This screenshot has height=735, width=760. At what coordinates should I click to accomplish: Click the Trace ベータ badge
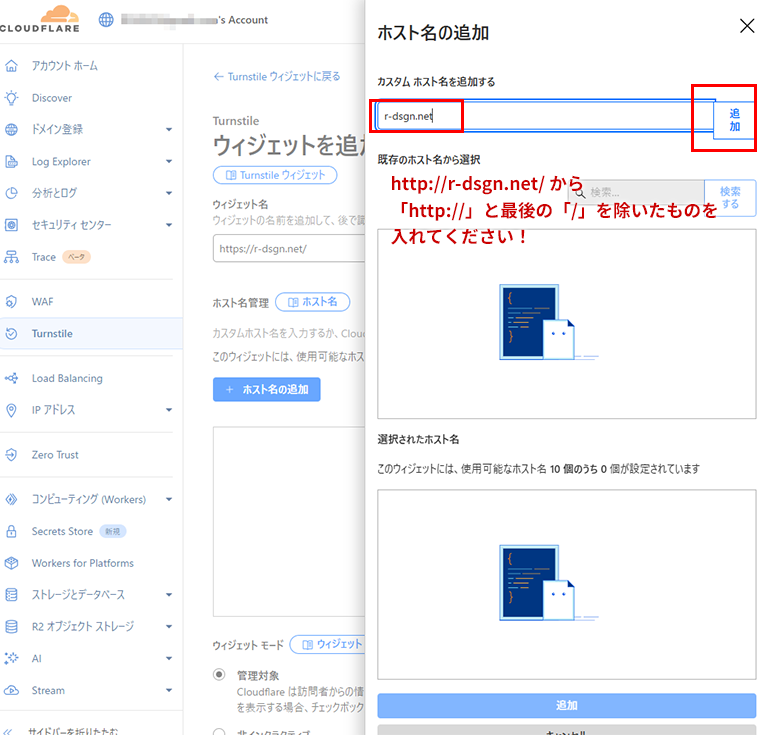76,257
